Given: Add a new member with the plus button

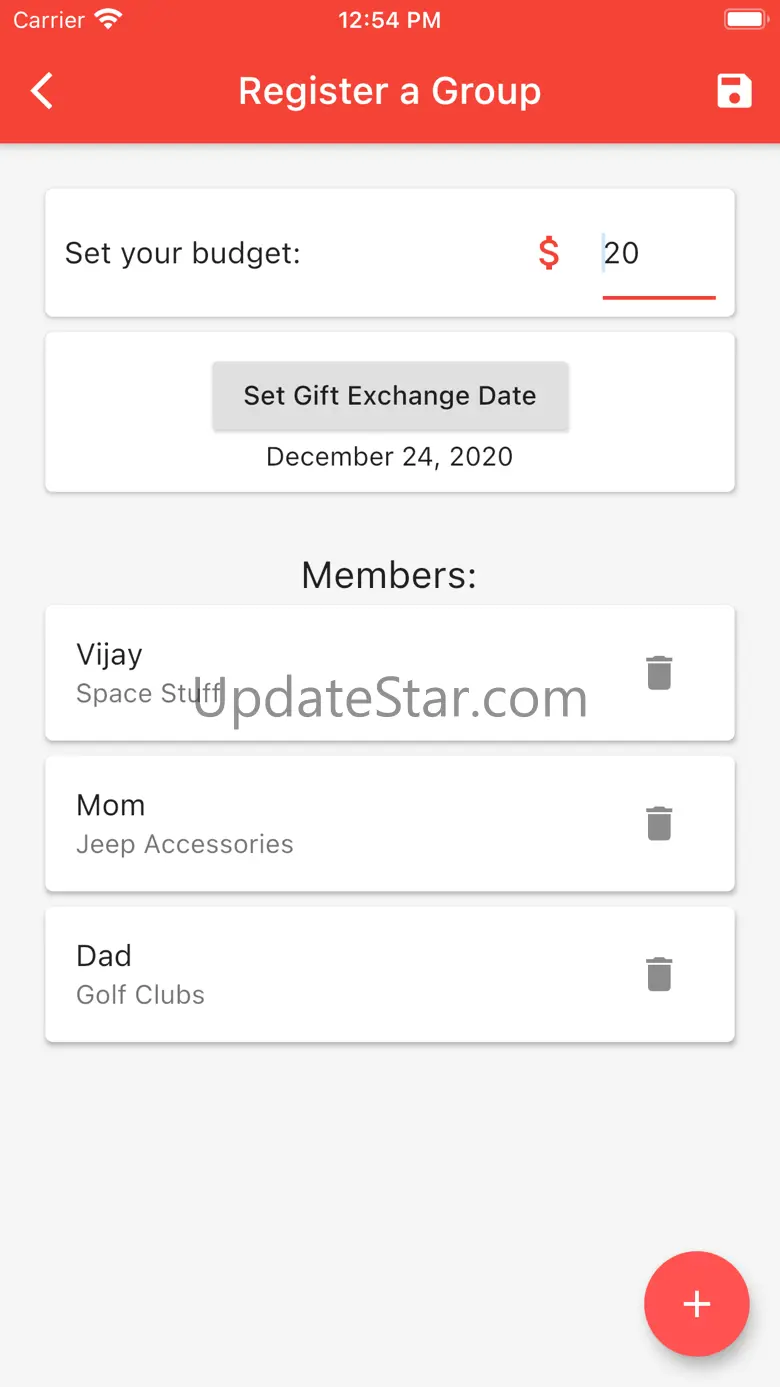Looking at the screenshot, I should click(x=696, y=1304).
